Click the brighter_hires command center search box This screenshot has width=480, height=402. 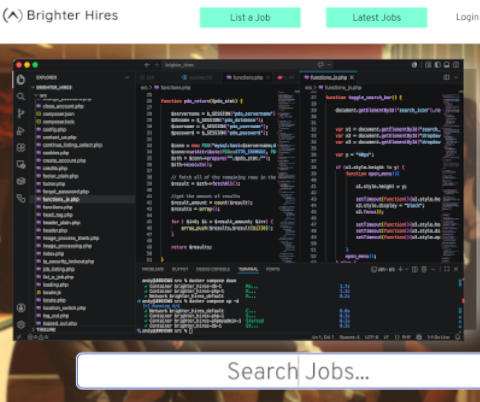point(248,65)
